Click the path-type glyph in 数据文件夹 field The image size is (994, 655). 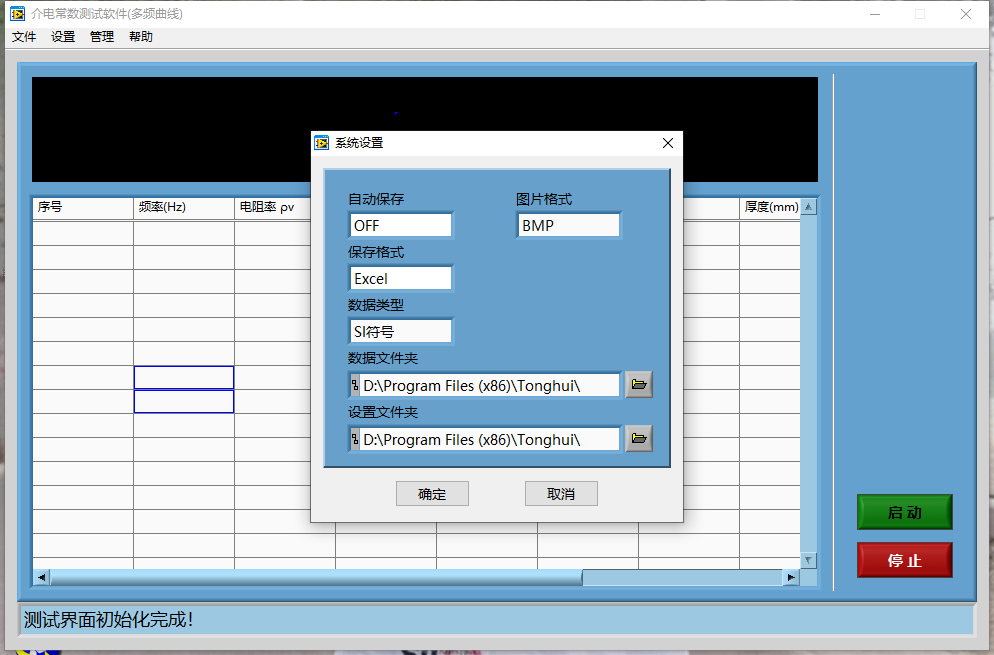(354, 385)
